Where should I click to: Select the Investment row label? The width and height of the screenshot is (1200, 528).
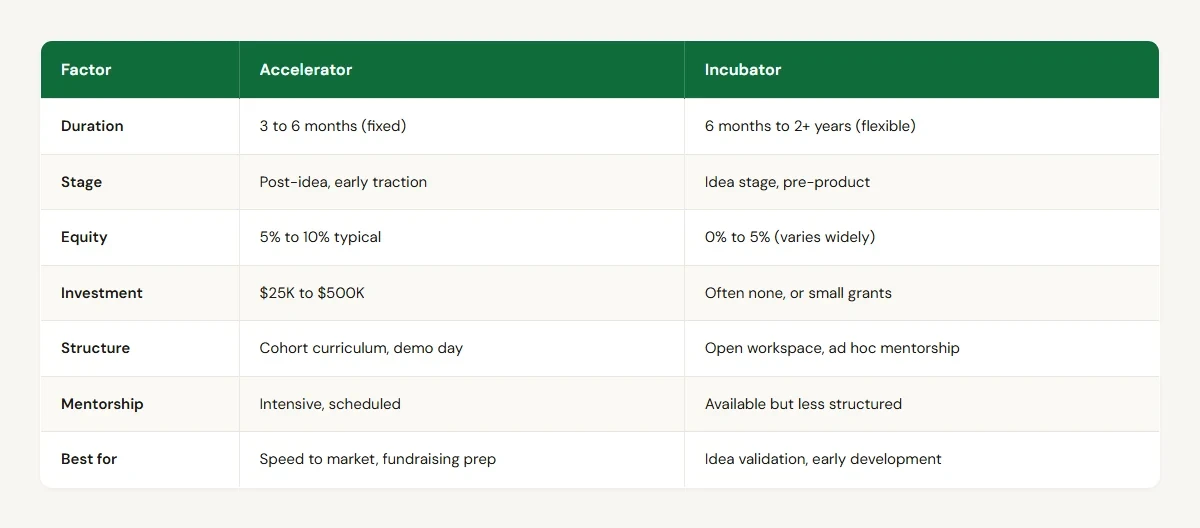pos(139,293)
